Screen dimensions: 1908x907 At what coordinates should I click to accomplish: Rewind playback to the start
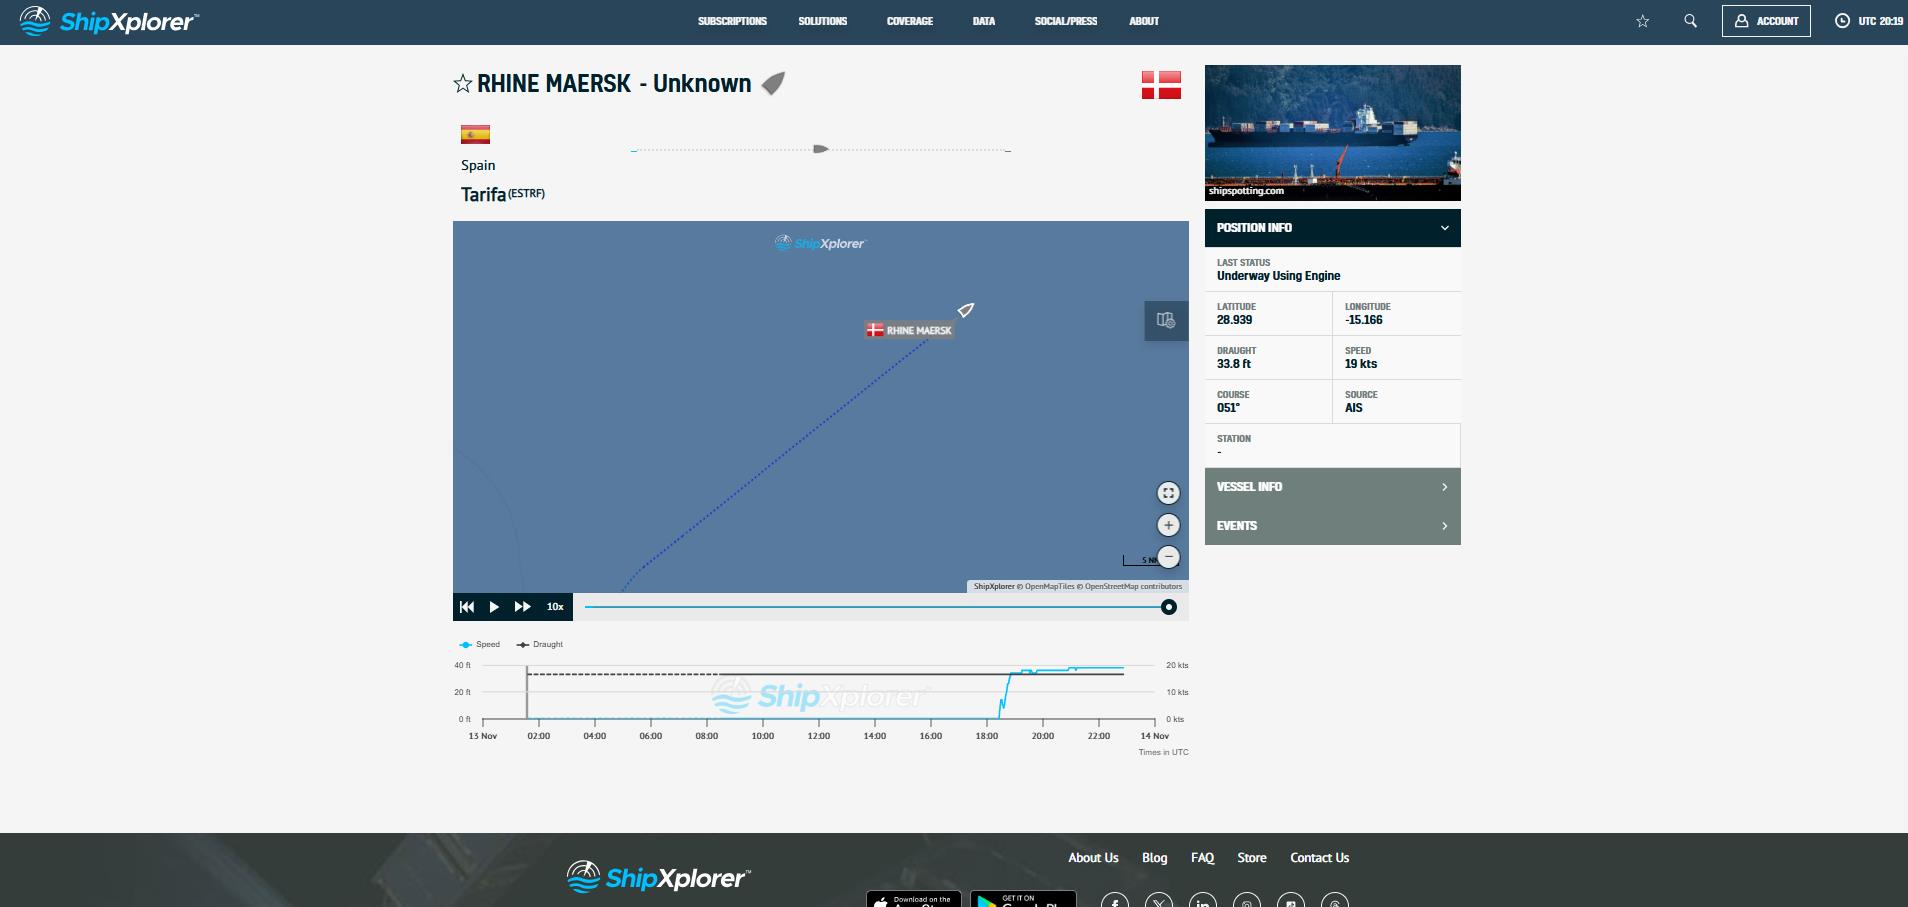tap(467, 607)
